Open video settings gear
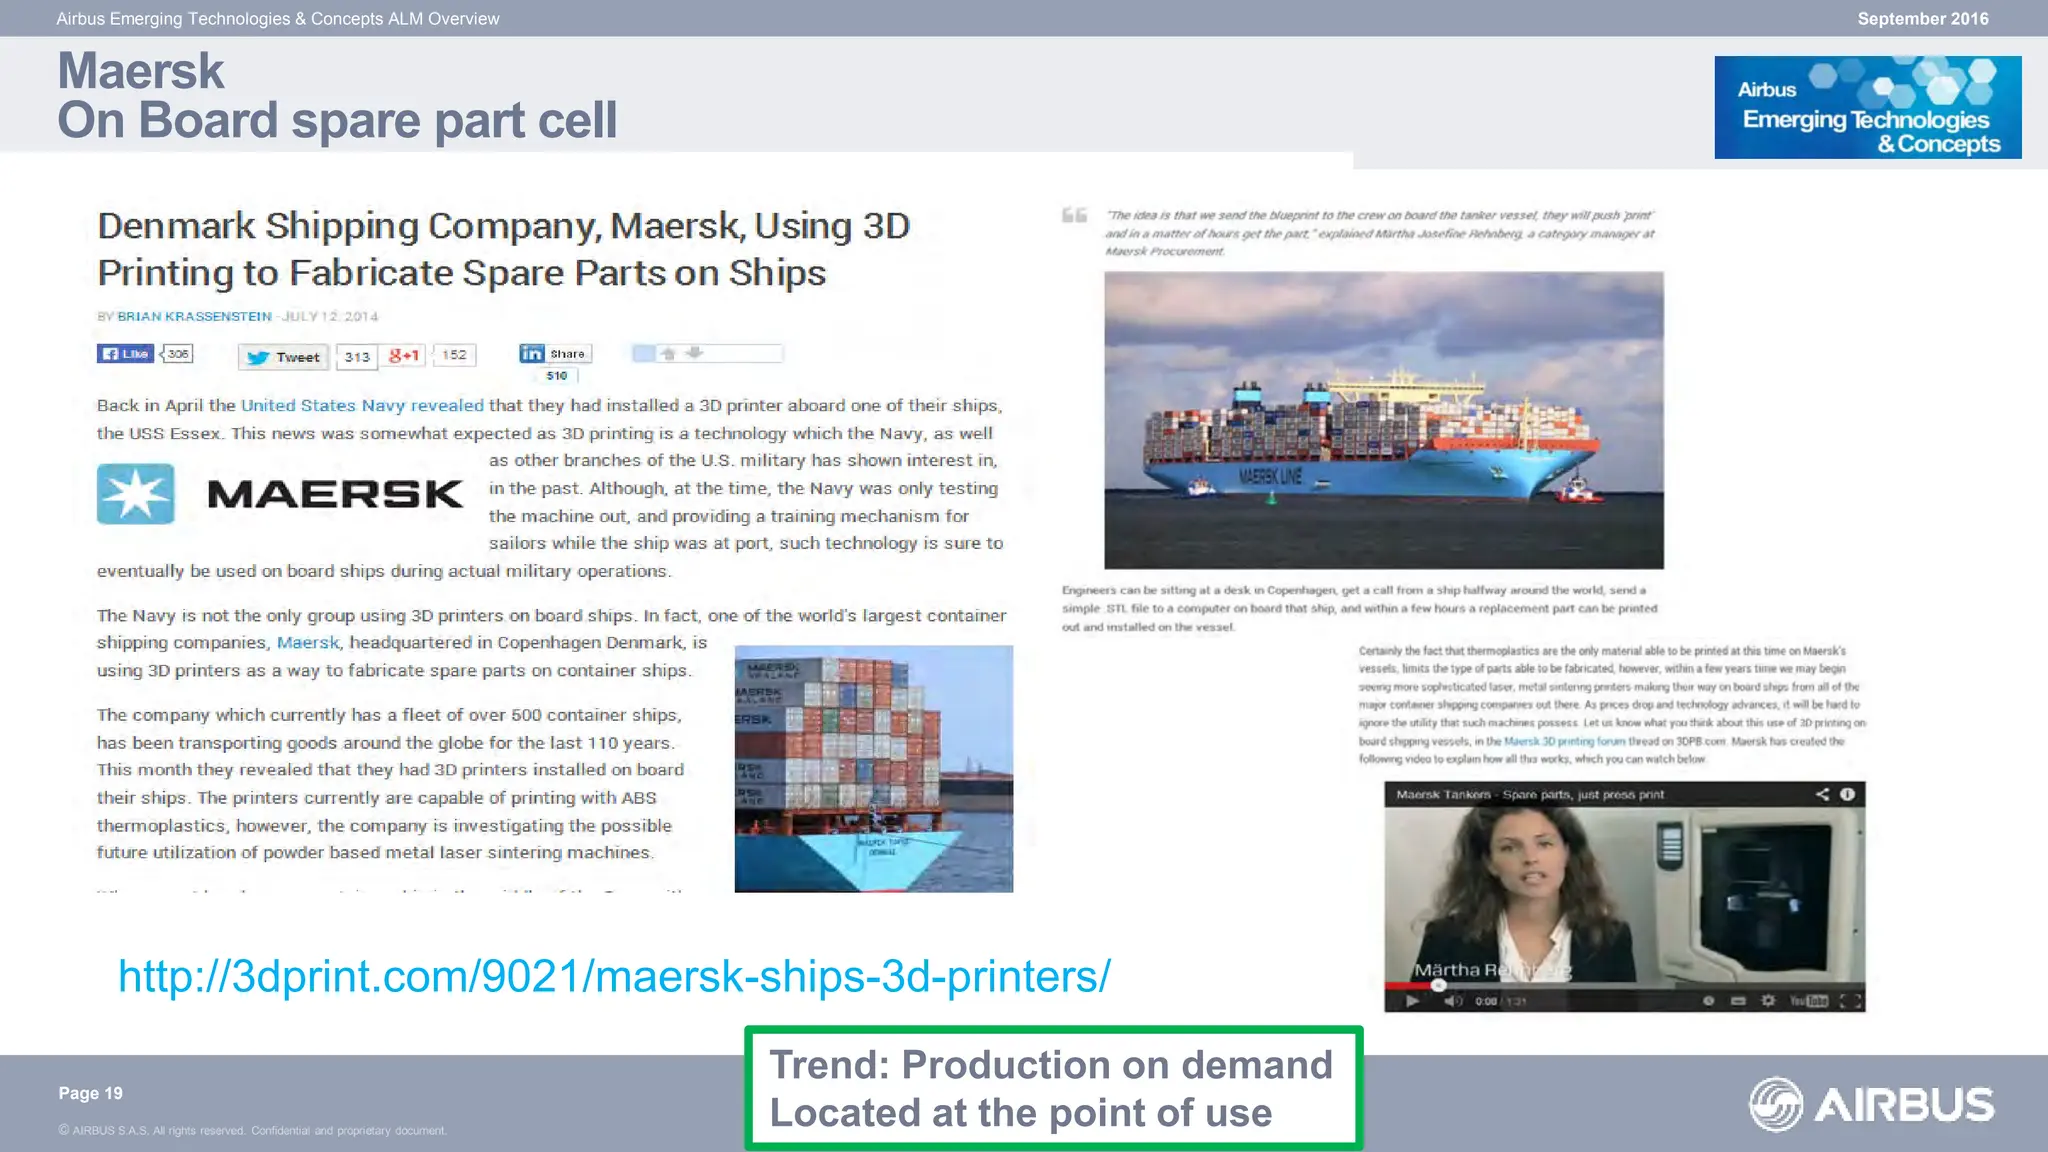 click(1768, 1000)
